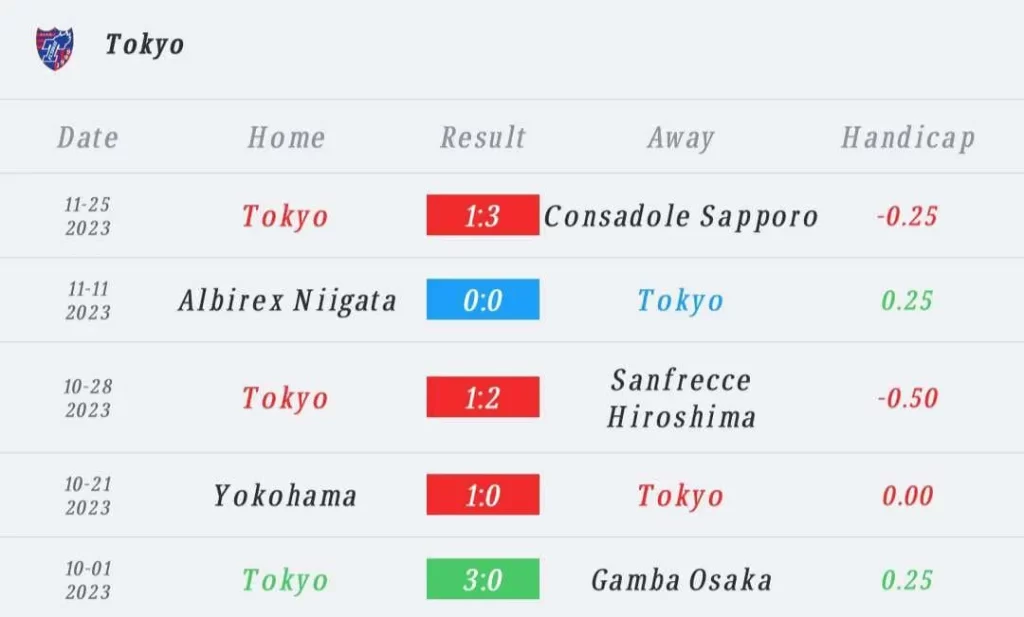Select the Result column header
This screenshot has height=617, width=1024.
[483, 138]
